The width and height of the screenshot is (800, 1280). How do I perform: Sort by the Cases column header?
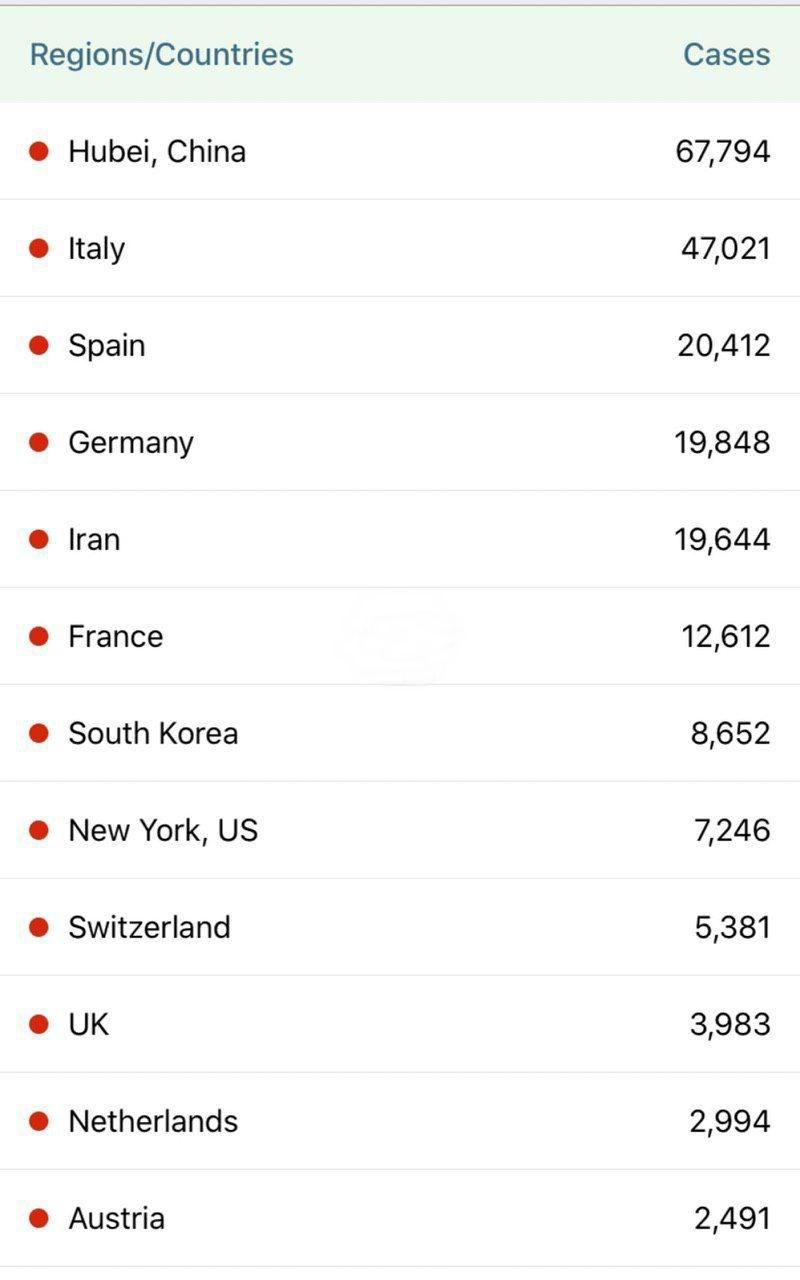point(726,54)
